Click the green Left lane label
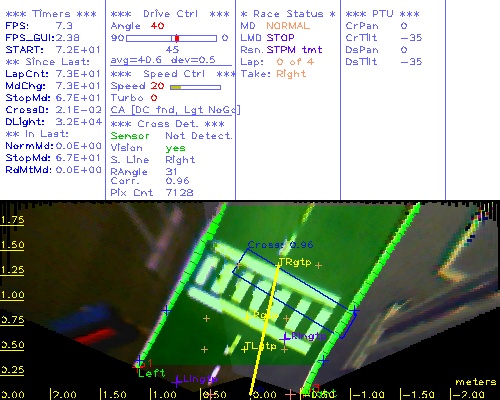500x400 pixels. tap(151, 373)
